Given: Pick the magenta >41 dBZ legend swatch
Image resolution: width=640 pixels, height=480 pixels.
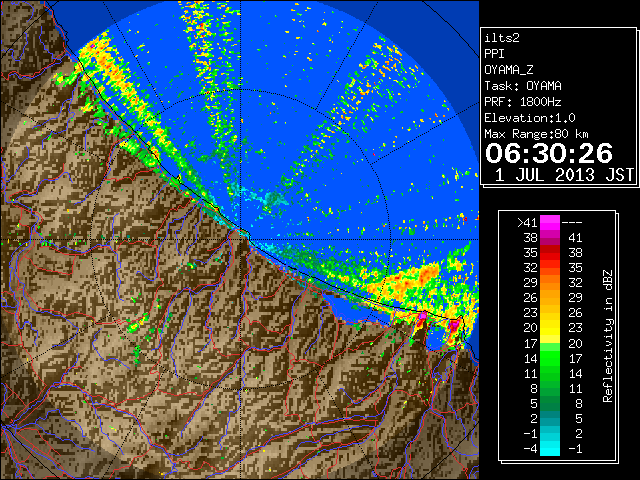Looking at the screenshot, I should click(x=550, y=222).
